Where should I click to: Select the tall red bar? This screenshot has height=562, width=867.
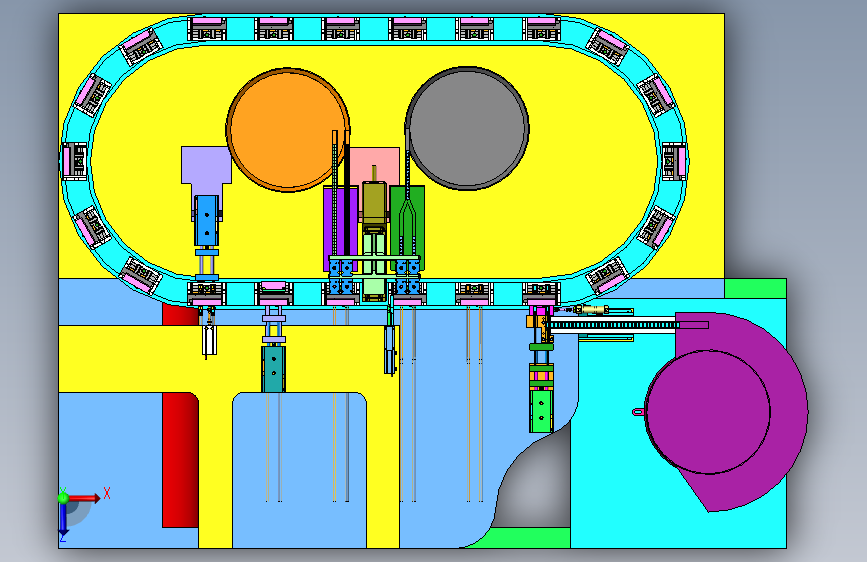(x=180, y=460)
